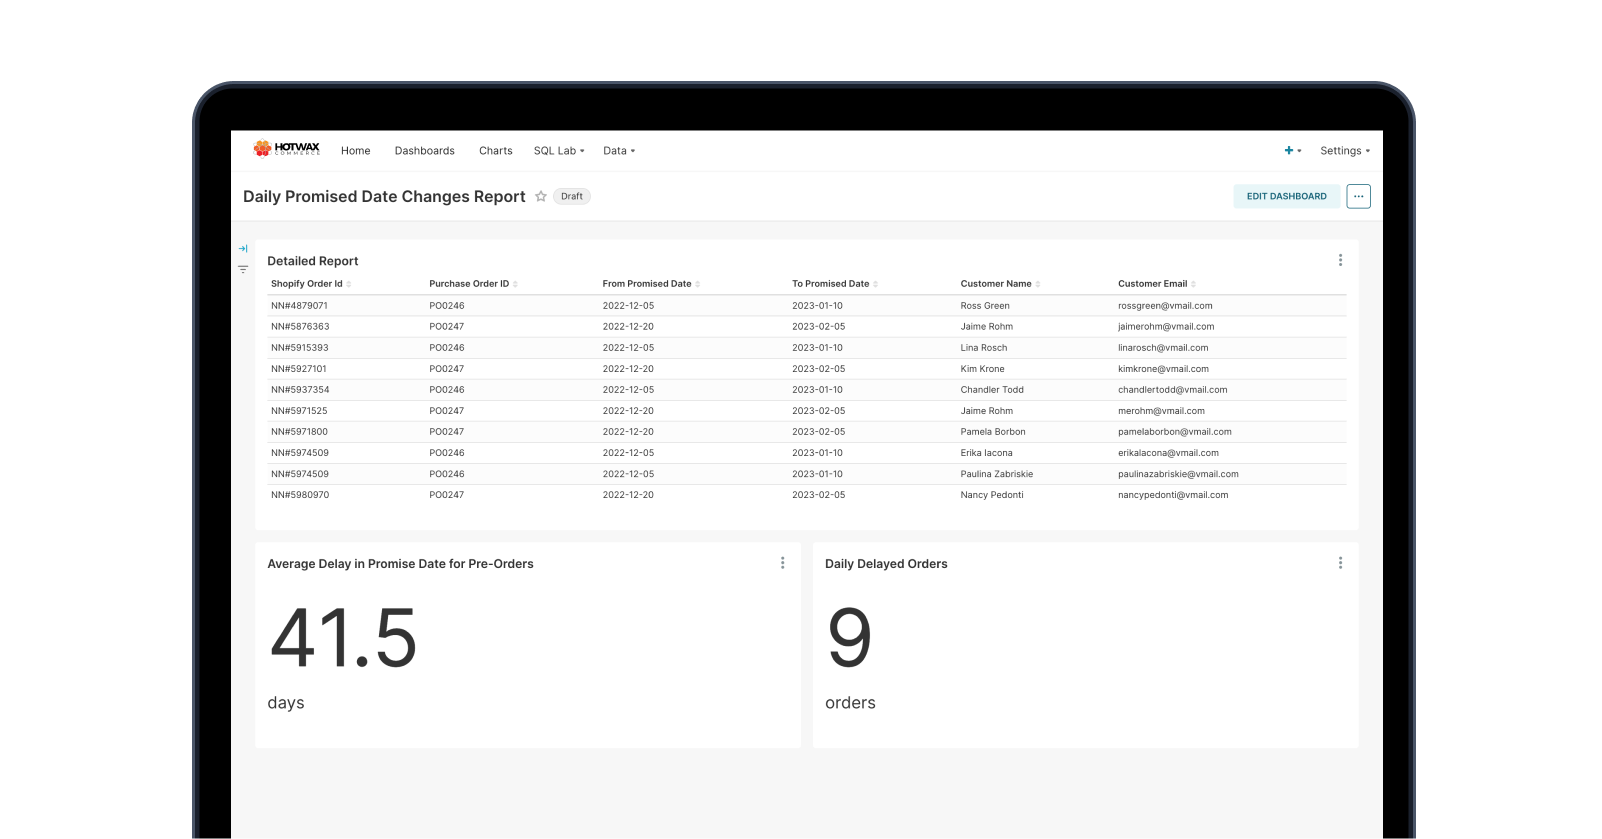
Task: Click customer name Nancy Pedonti
Action: click(x=992, y=495)
